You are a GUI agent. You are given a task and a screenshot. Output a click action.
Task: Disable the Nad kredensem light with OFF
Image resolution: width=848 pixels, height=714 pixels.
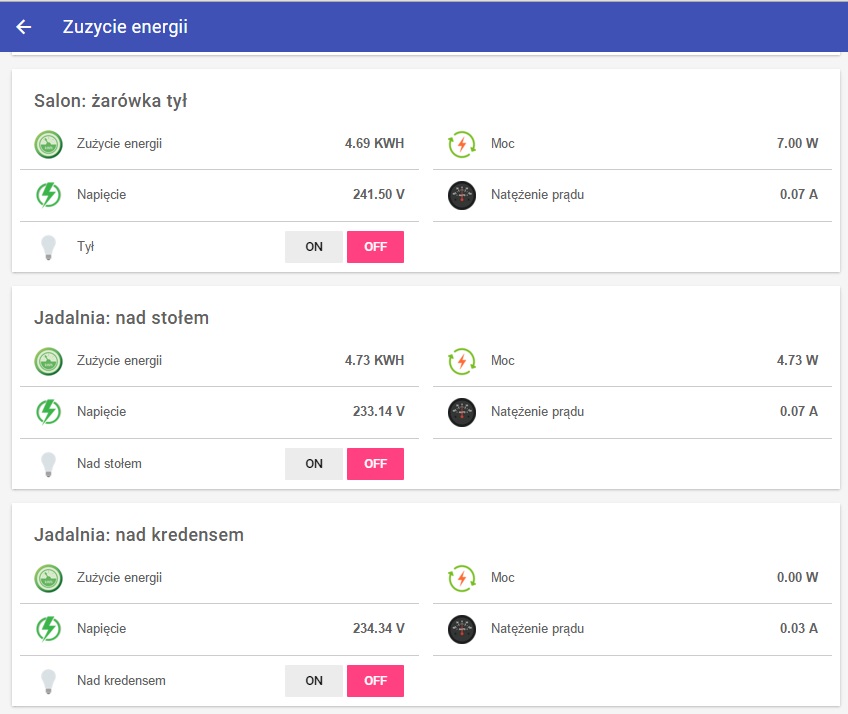375,680
